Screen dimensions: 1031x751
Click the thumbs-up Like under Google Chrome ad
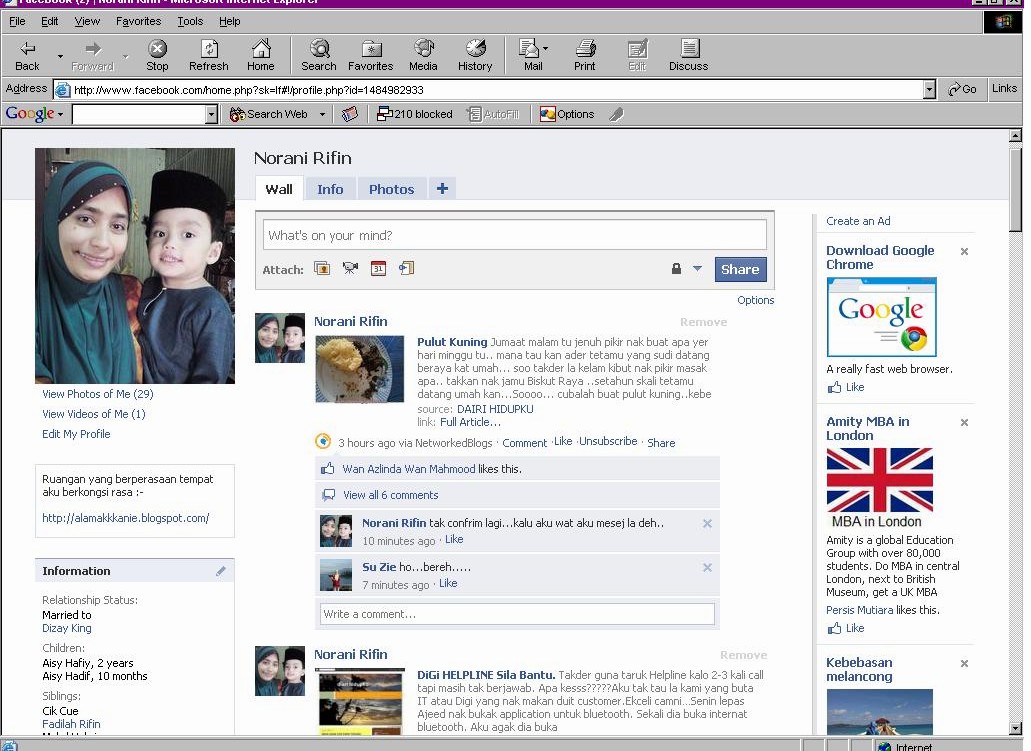846,387
